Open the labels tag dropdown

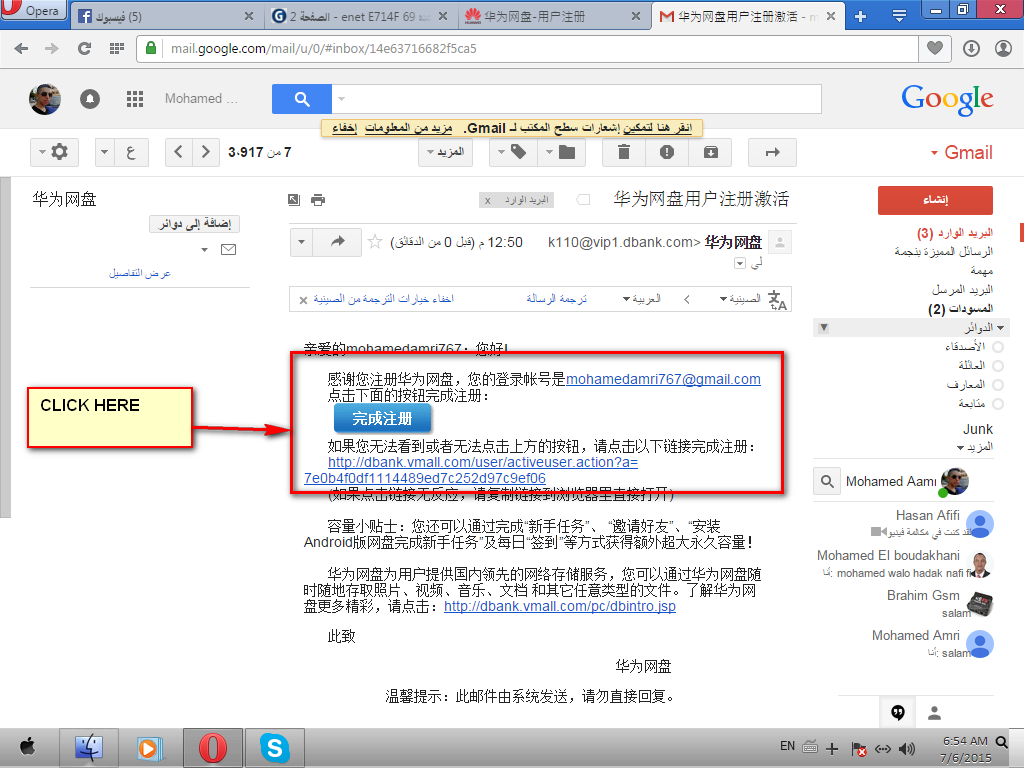(513, 152)
